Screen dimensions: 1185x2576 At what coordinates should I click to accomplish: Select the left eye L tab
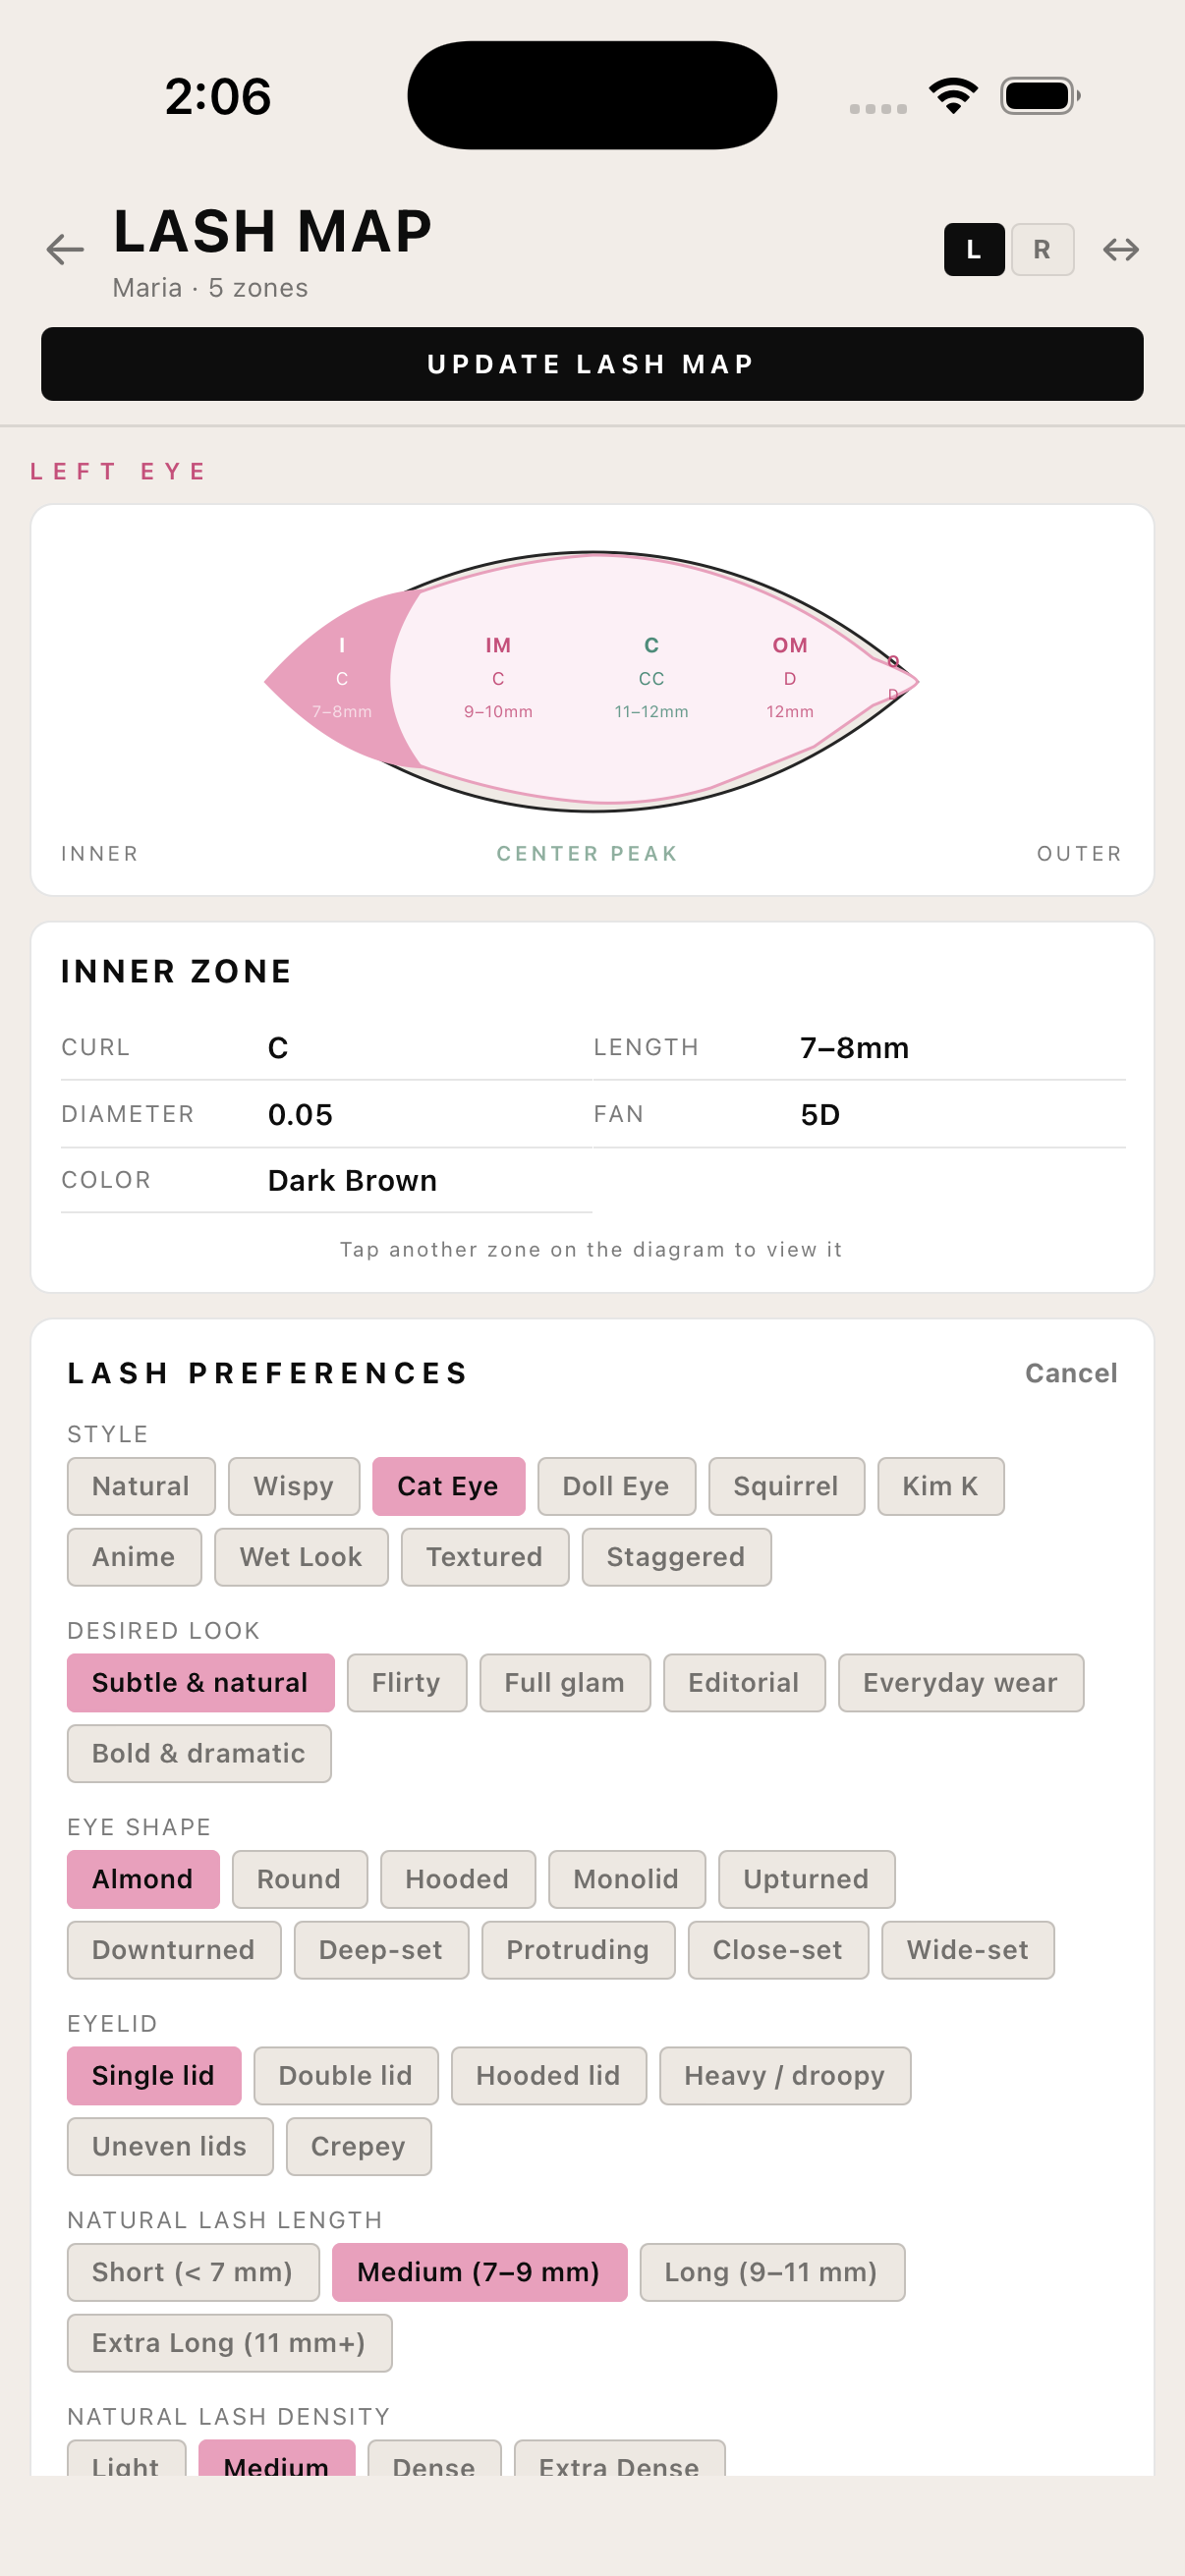point(974,249)
